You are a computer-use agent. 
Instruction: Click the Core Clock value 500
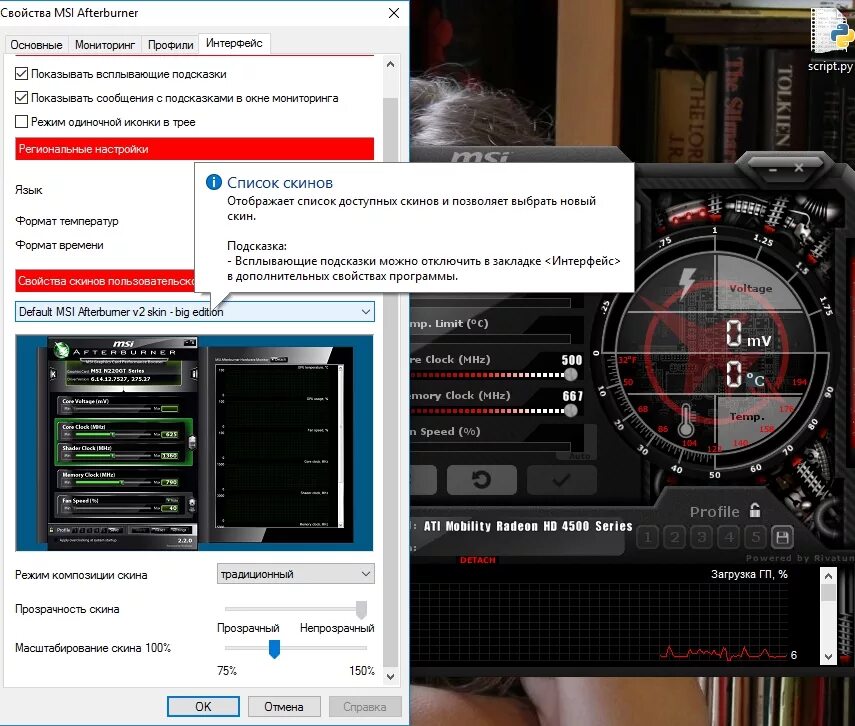(572, 360)
